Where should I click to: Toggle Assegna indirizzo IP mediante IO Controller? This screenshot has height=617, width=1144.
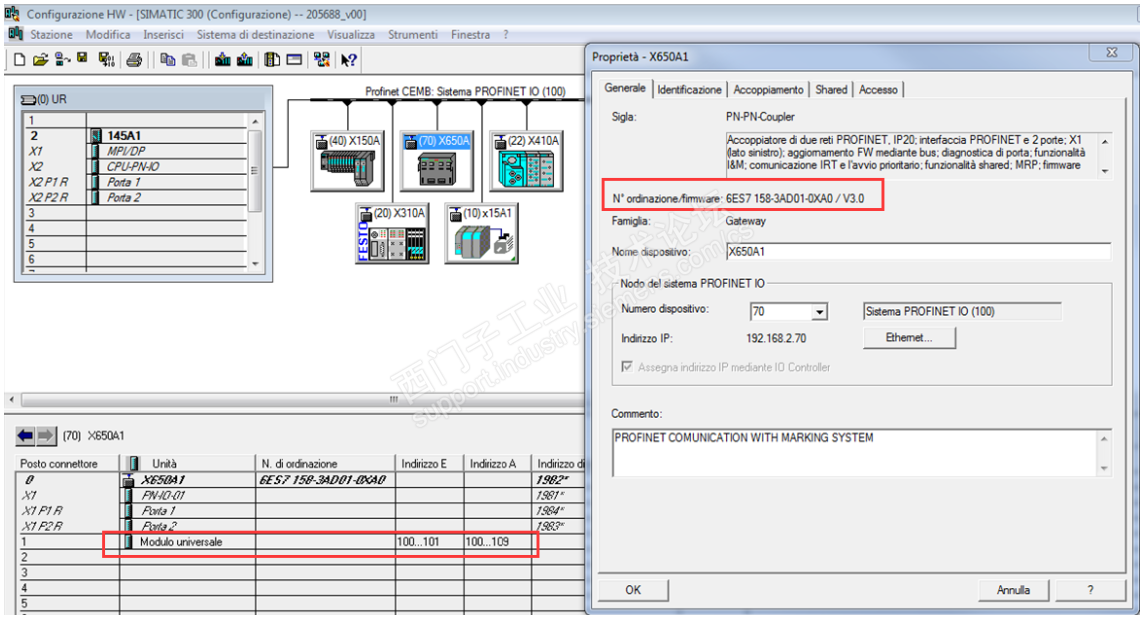pyautogui.click(x=627, y=367)
